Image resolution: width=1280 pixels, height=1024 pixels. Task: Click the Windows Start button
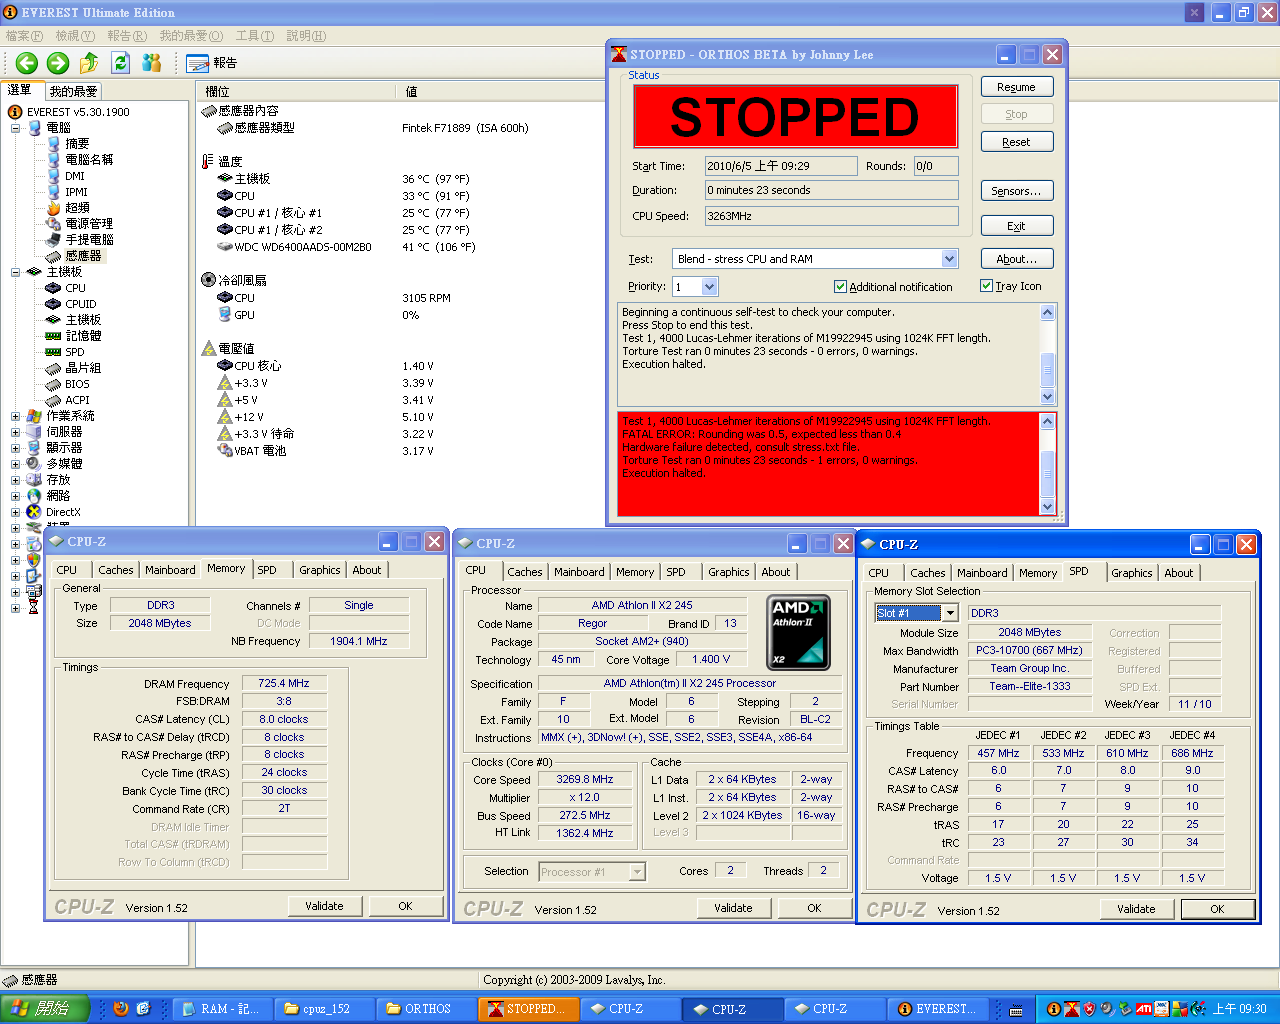coord(45,1009)
